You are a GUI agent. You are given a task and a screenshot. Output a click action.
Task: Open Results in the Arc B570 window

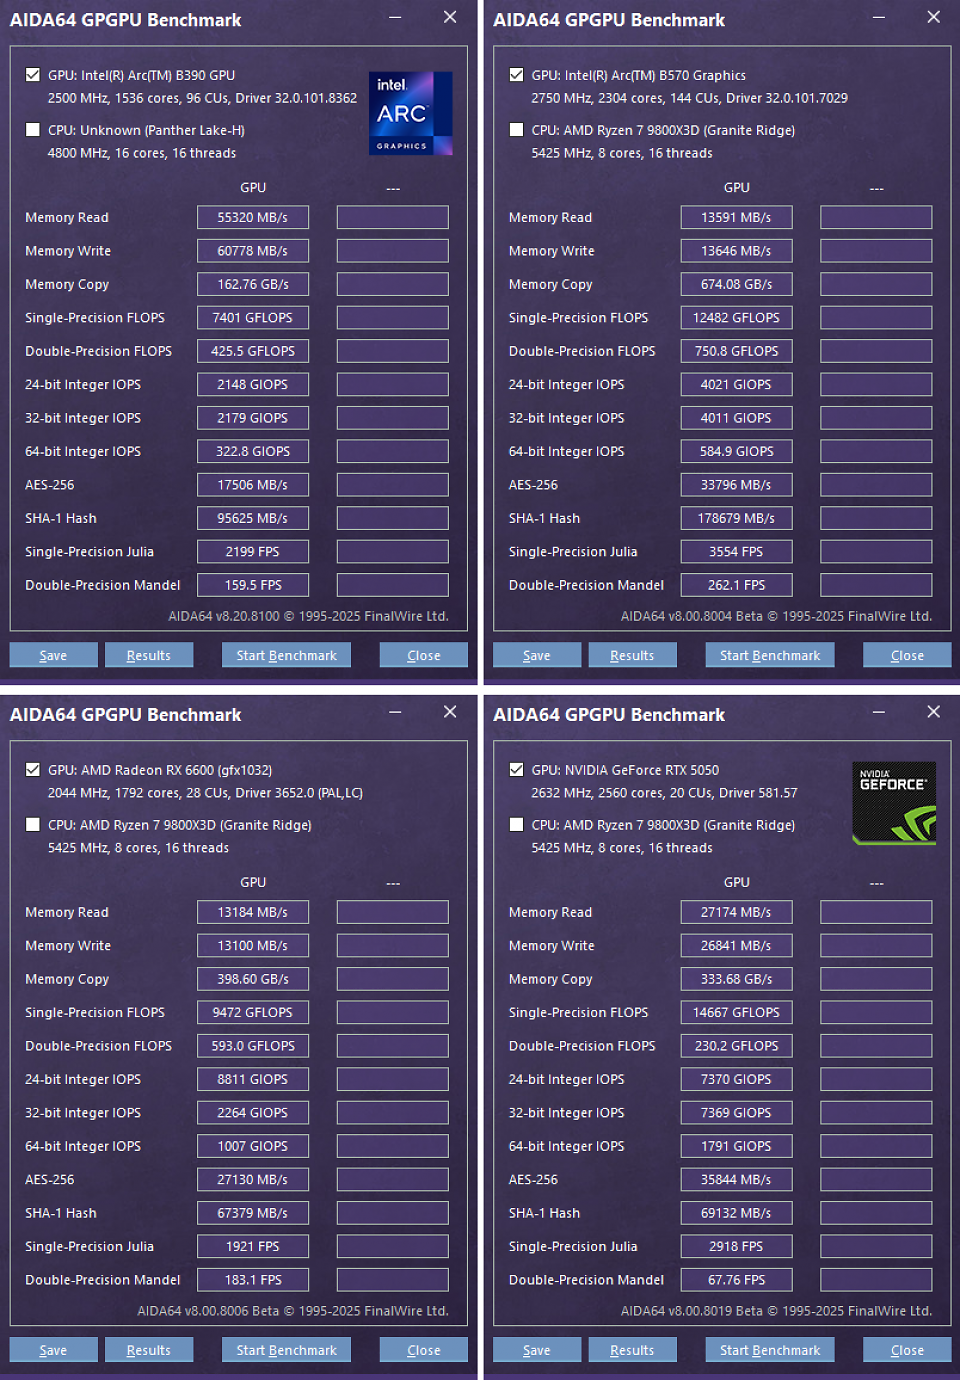coord(632,655)
